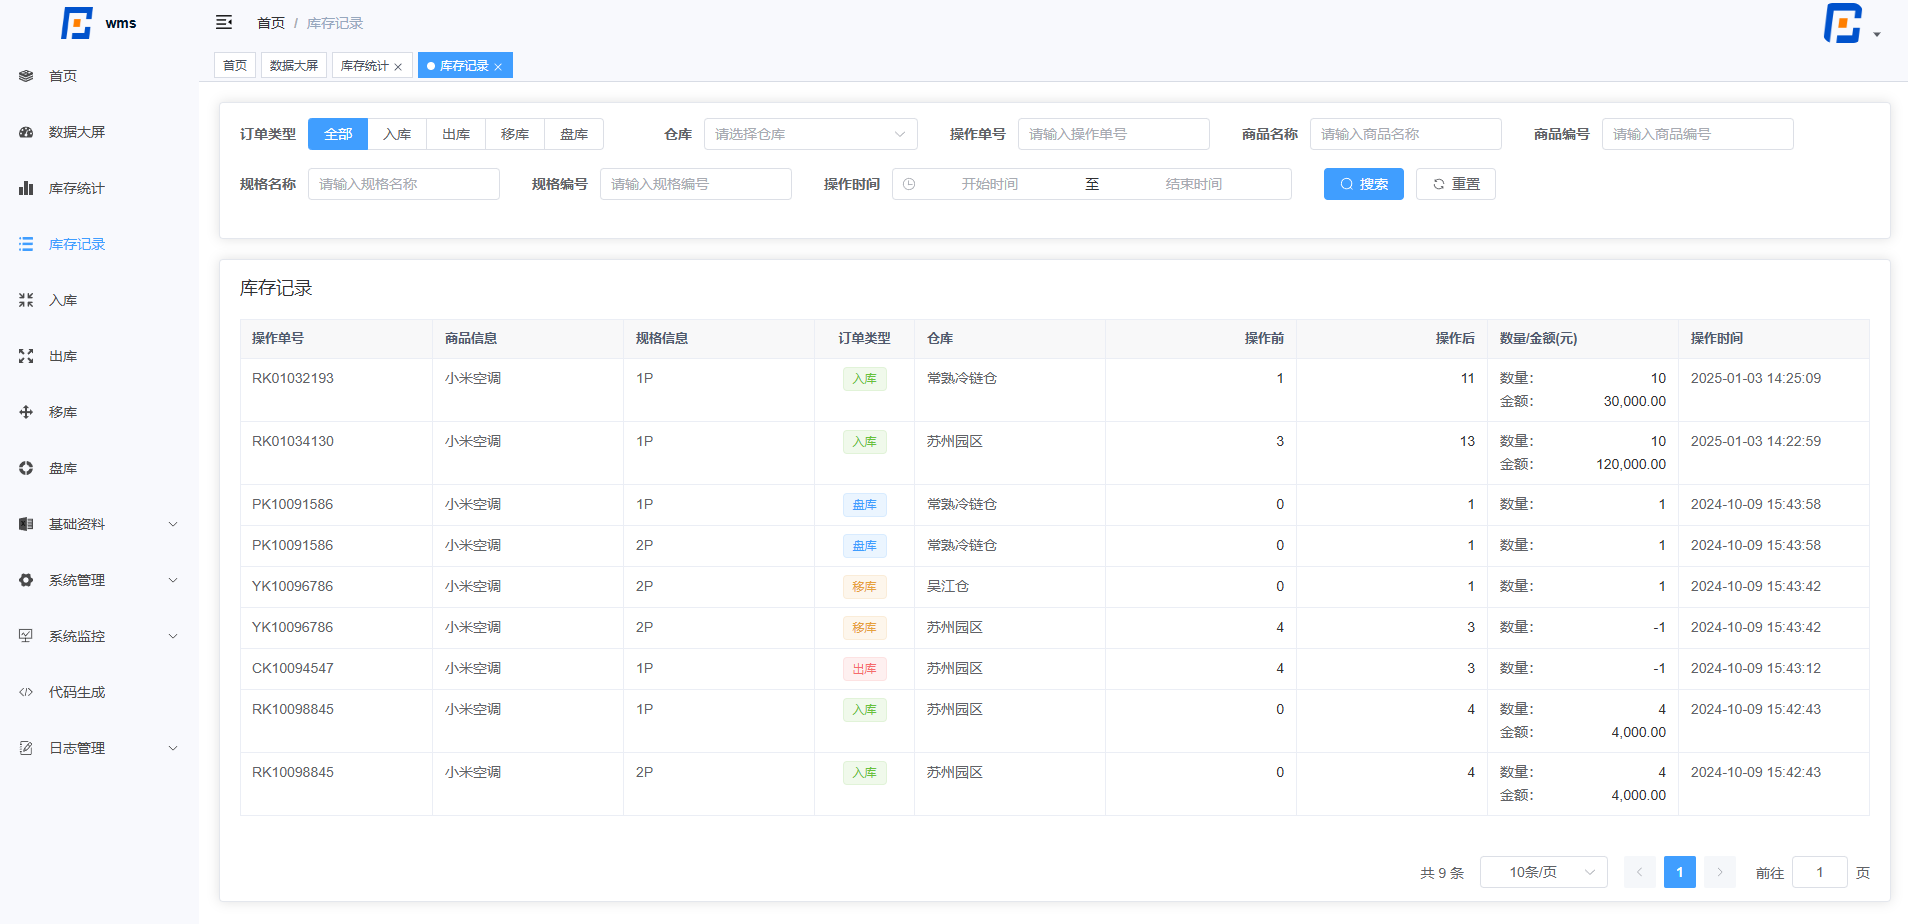Close the 库存记录 tab with its x
Viewport: 1908px width, 924px height.
point(498,67)
